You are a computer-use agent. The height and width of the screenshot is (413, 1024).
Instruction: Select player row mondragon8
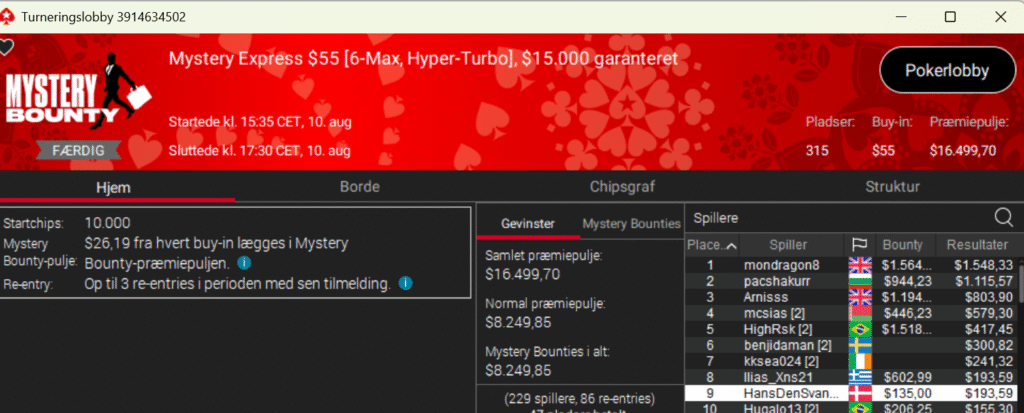(x=851, y=265)
